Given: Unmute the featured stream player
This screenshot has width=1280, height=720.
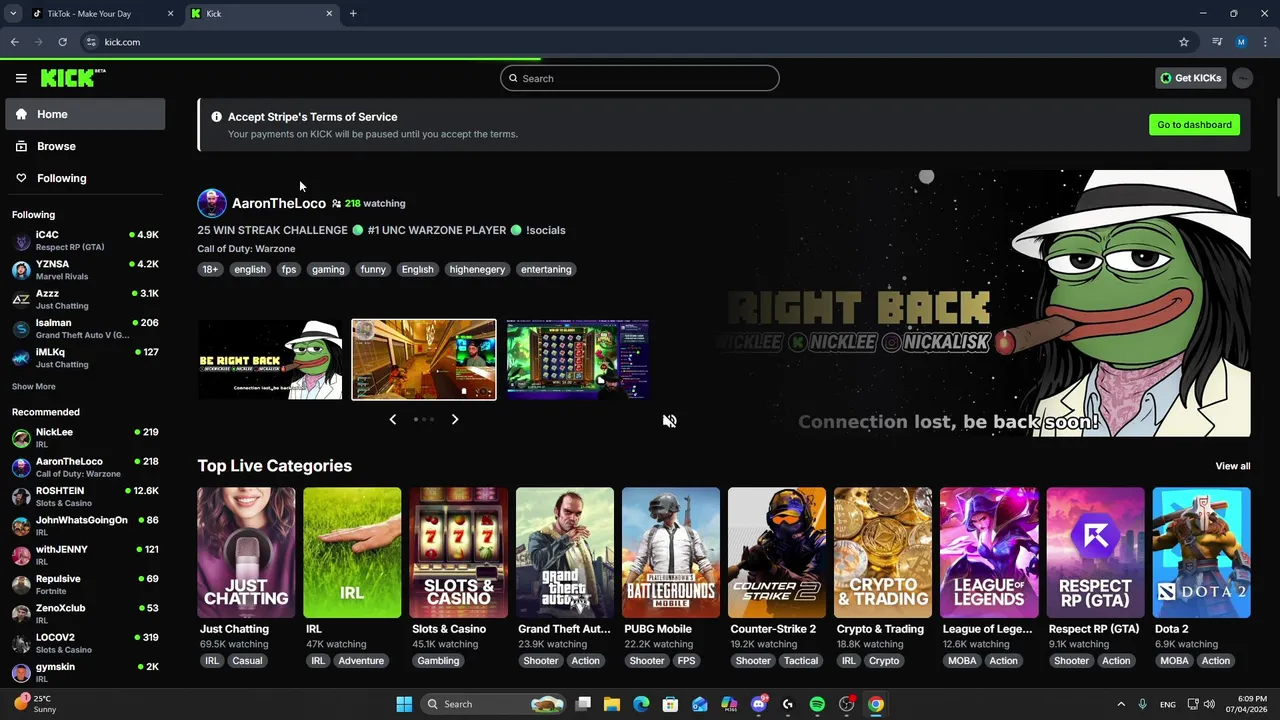Looking at the screenshot, I should tap(670, 421).
